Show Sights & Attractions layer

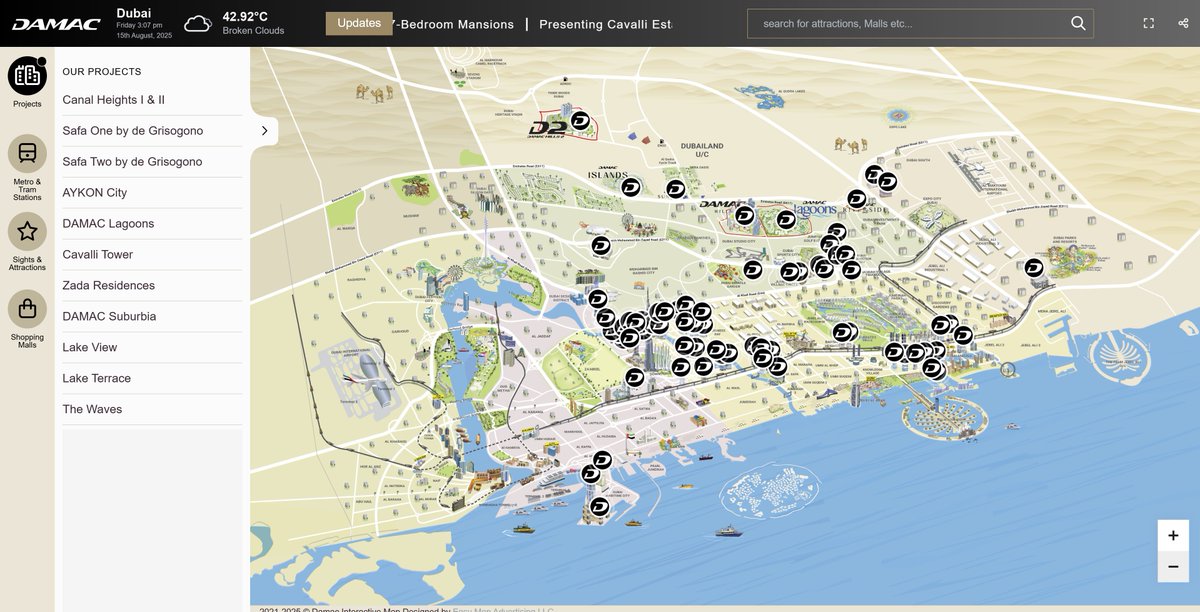point(27,231)
